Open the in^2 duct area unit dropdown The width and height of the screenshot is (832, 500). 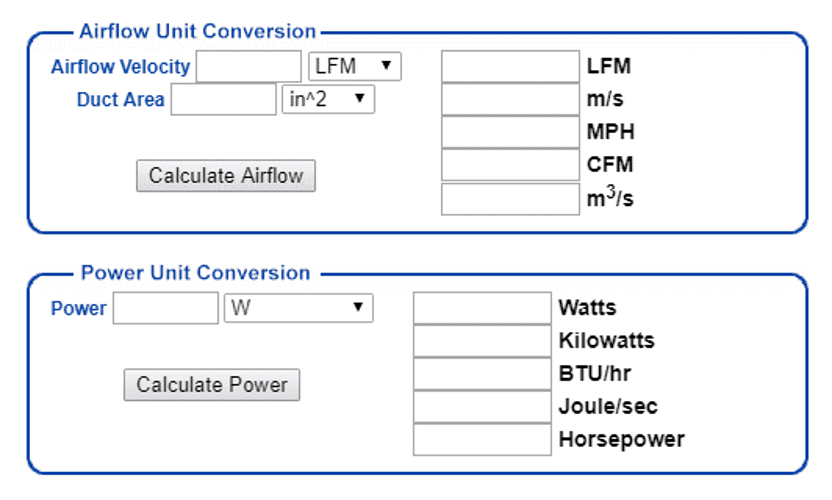(x=328, y=99)
